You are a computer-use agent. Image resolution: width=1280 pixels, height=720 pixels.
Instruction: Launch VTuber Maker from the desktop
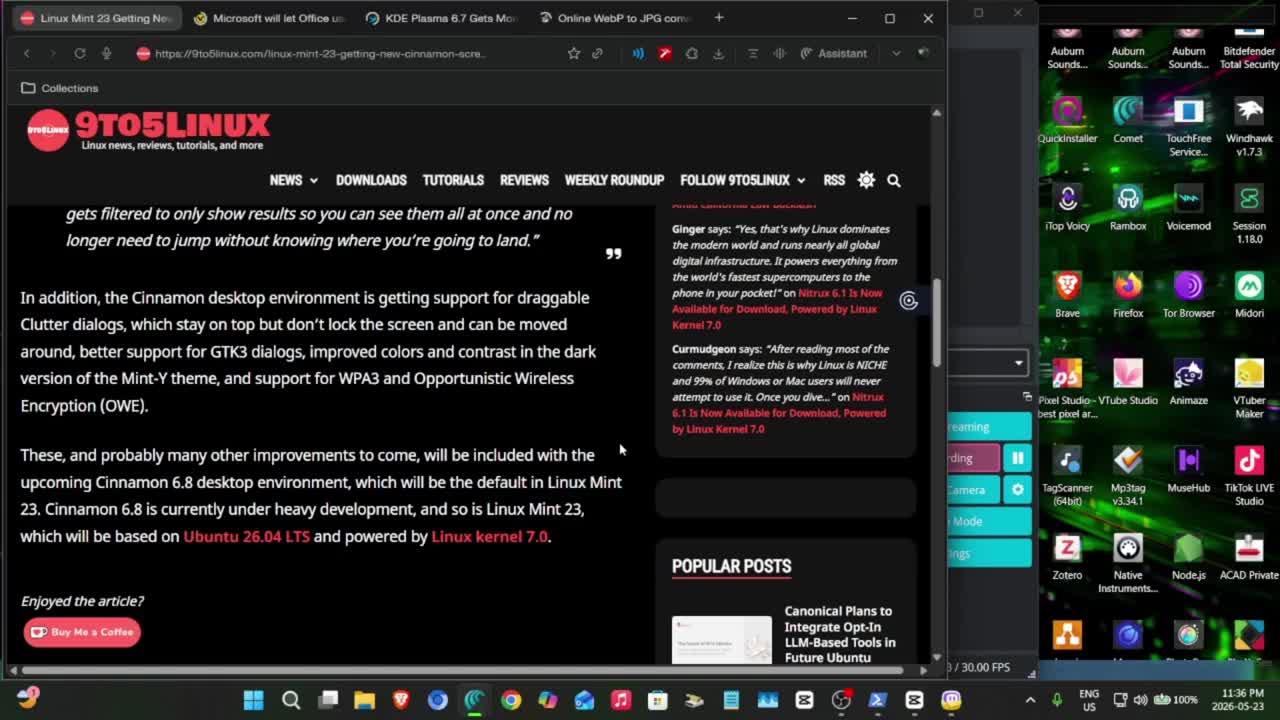pyautogui.click(x=1249, y=388)
